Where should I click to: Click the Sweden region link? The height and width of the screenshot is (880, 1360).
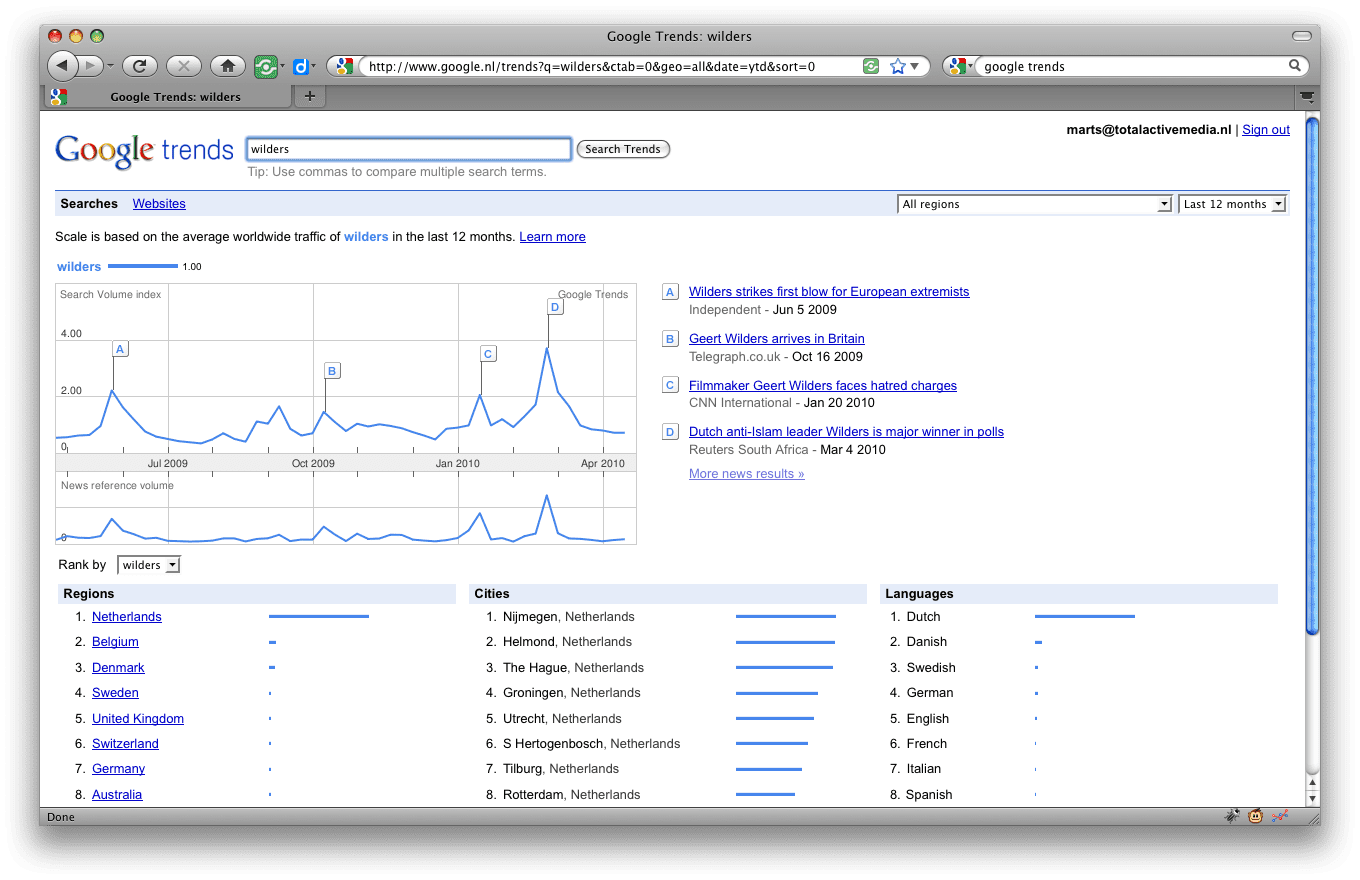pyautogui.click(x=115, y=693)
